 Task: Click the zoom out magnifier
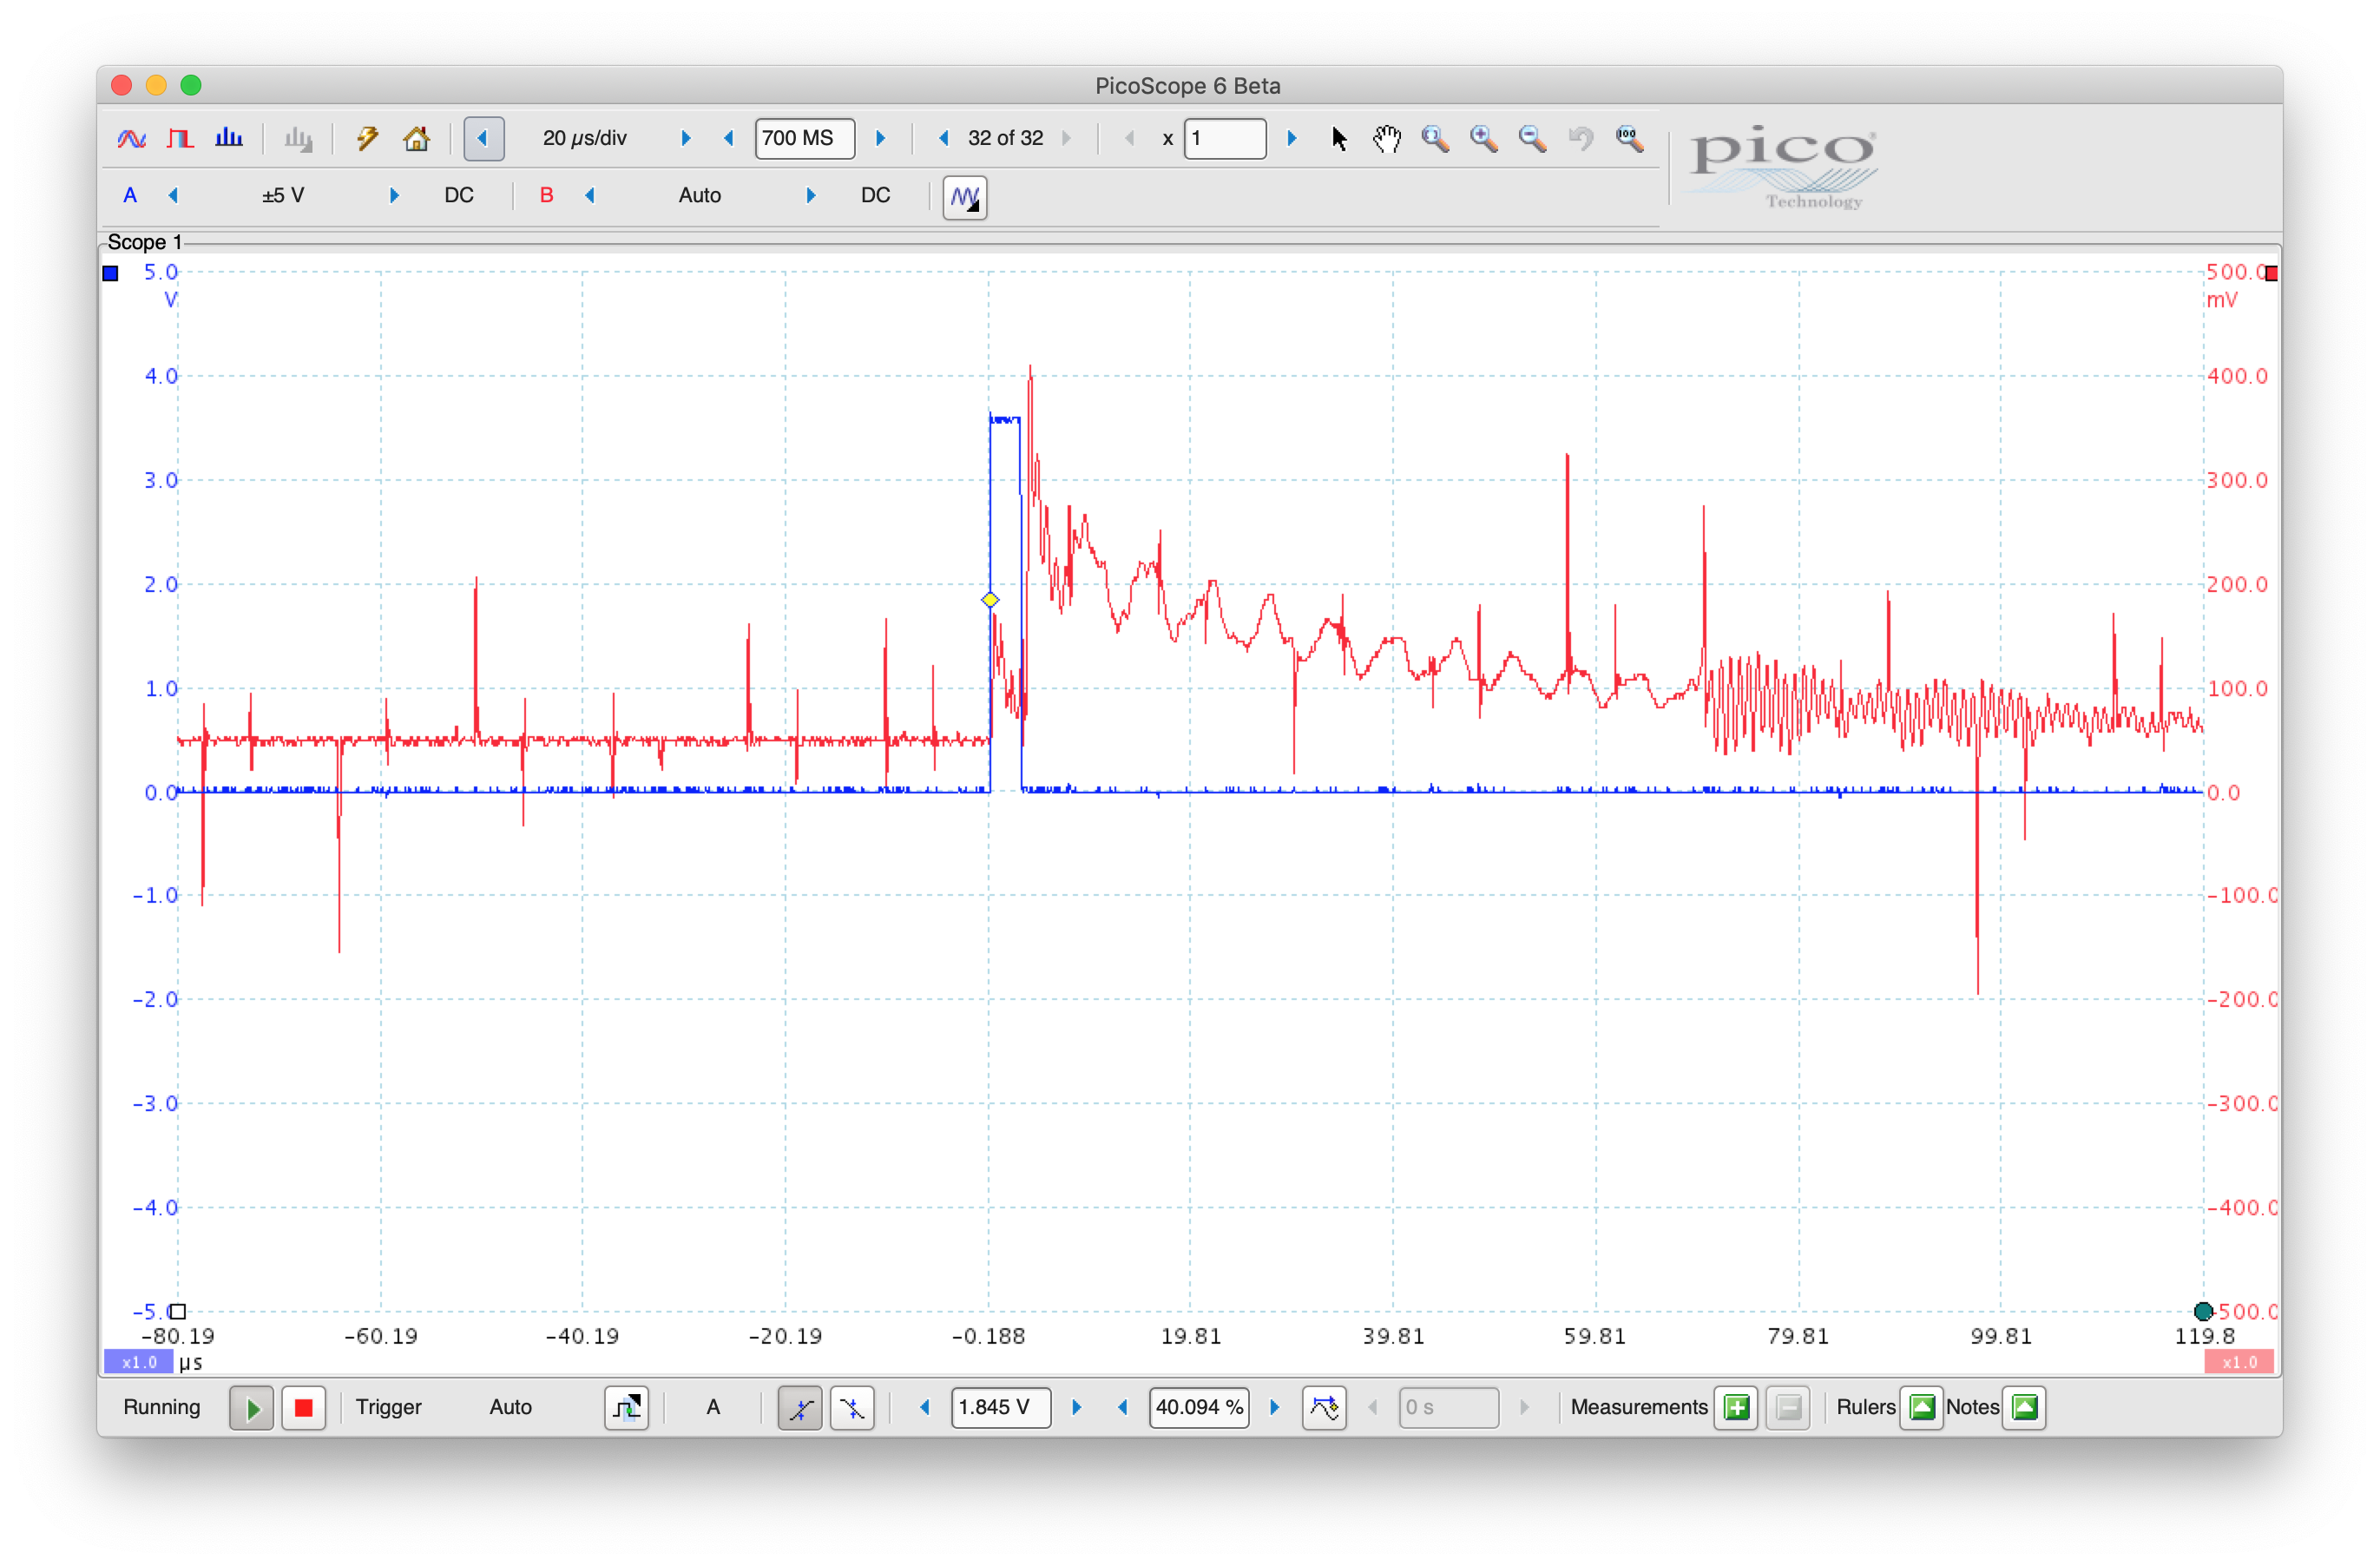(1533, 138)
